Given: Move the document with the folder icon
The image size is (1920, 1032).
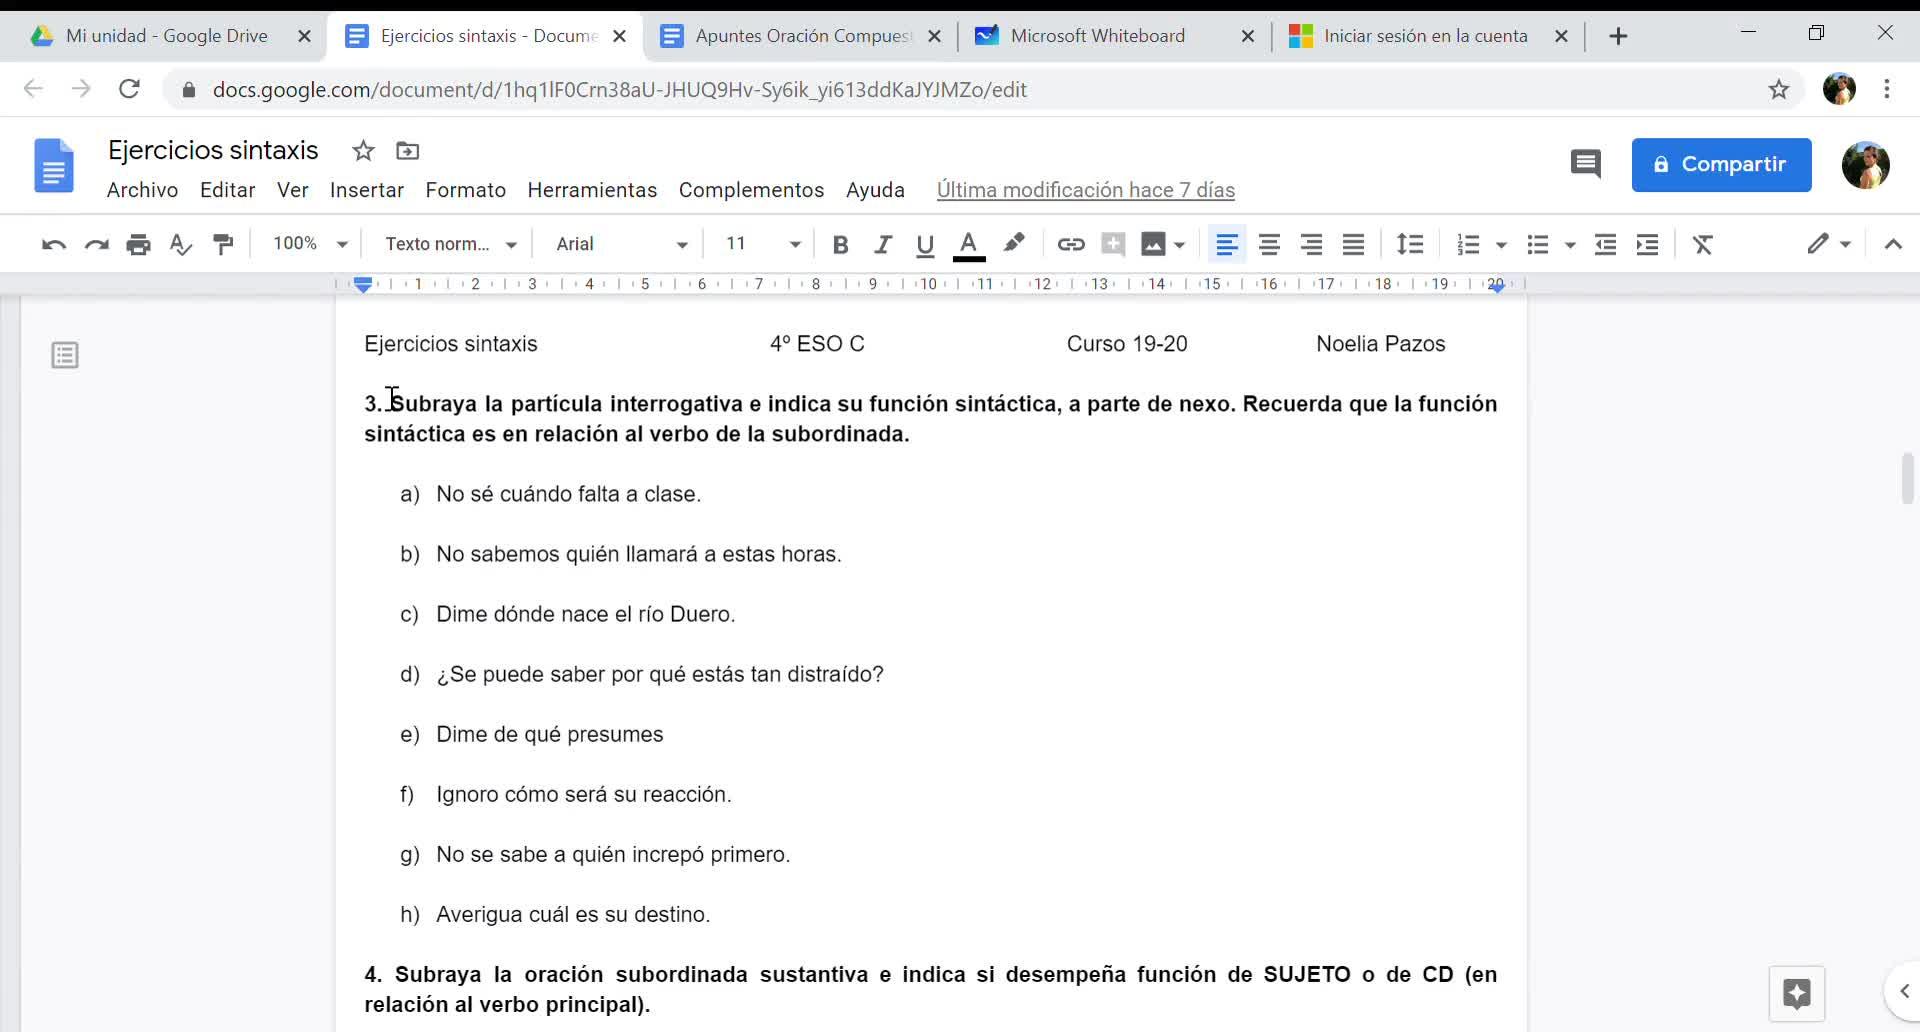Looking at the screenshot, I should [407, 151].
